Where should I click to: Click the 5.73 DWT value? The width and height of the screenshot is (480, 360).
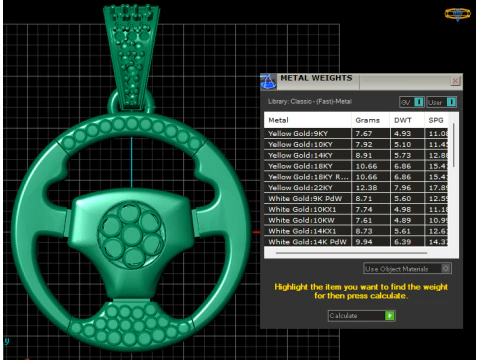click(402, 155)
